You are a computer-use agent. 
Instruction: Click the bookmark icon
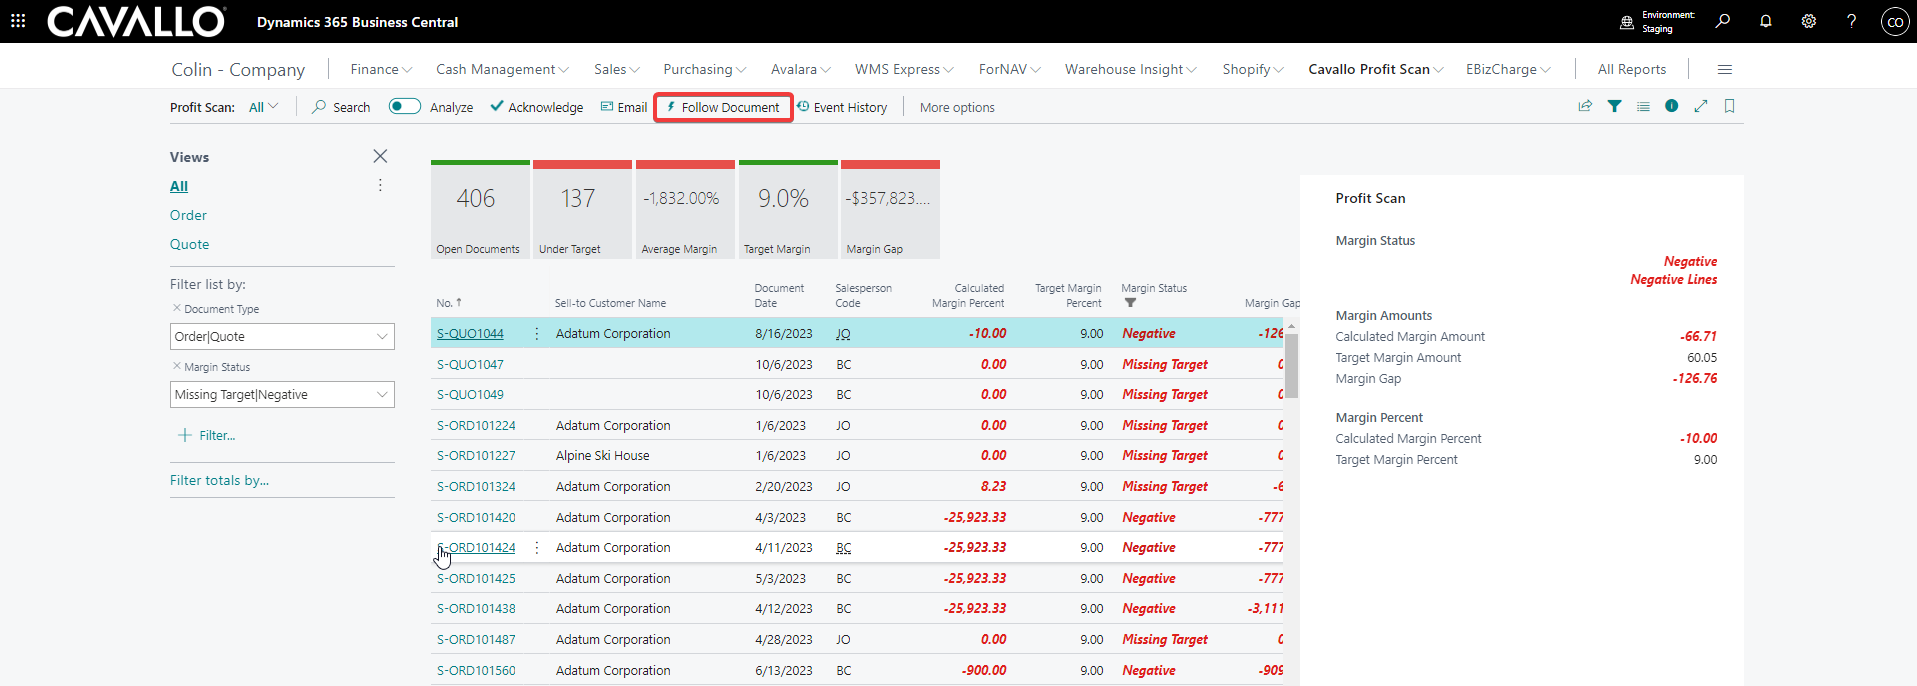[x=1729, y=106]
